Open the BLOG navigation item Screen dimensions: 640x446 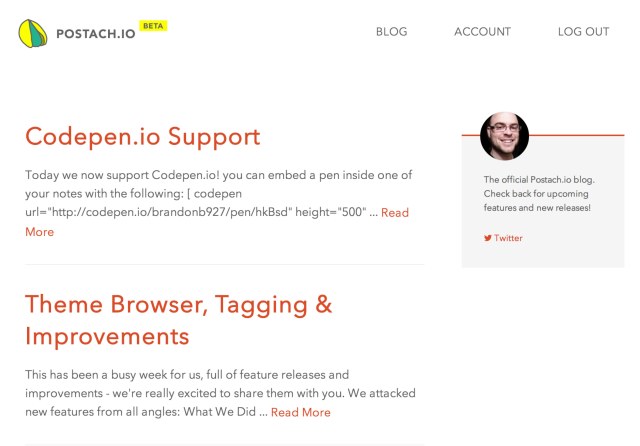[x=391, y=32]
